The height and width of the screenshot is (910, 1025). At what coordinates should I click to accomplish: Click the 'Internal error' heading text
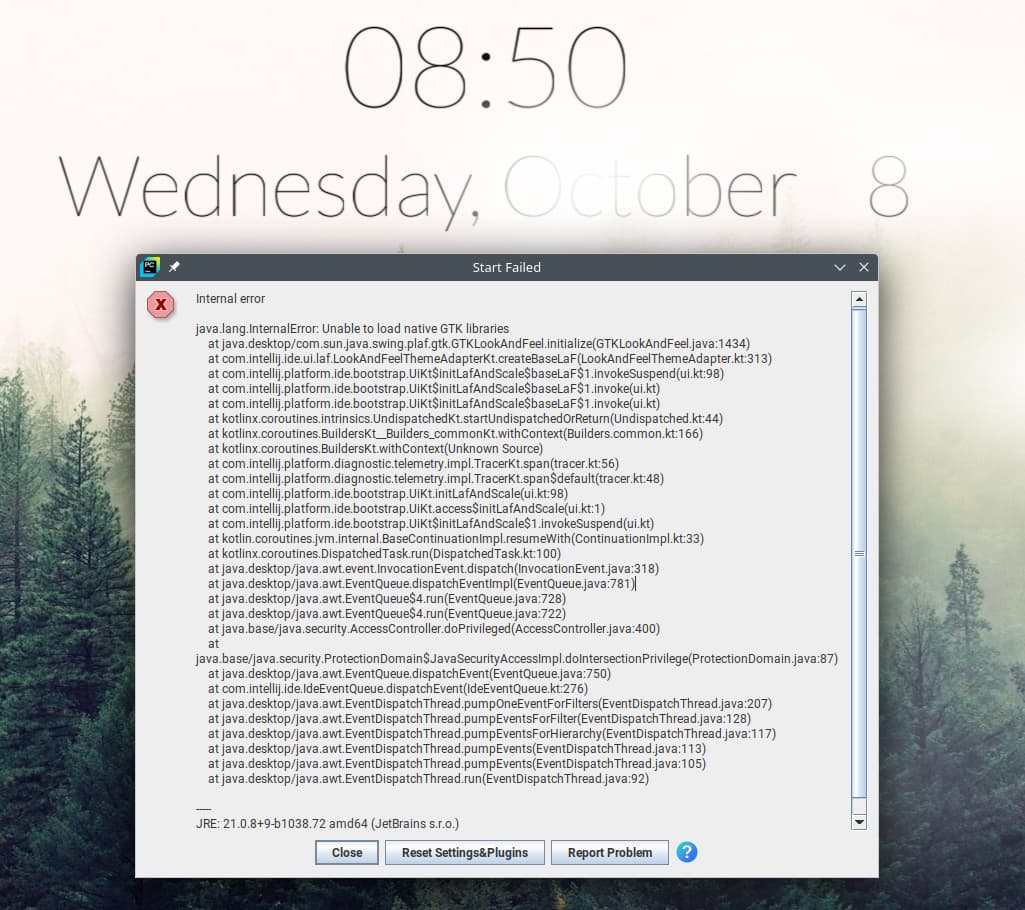230,298
